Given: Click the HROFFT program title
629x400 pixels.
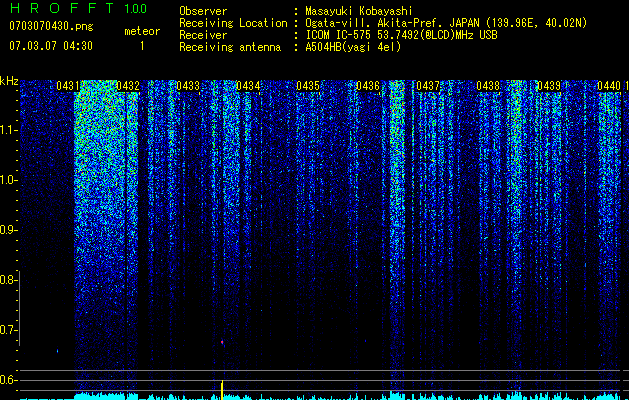Looking at the screenshot, I should coord(62,8).
